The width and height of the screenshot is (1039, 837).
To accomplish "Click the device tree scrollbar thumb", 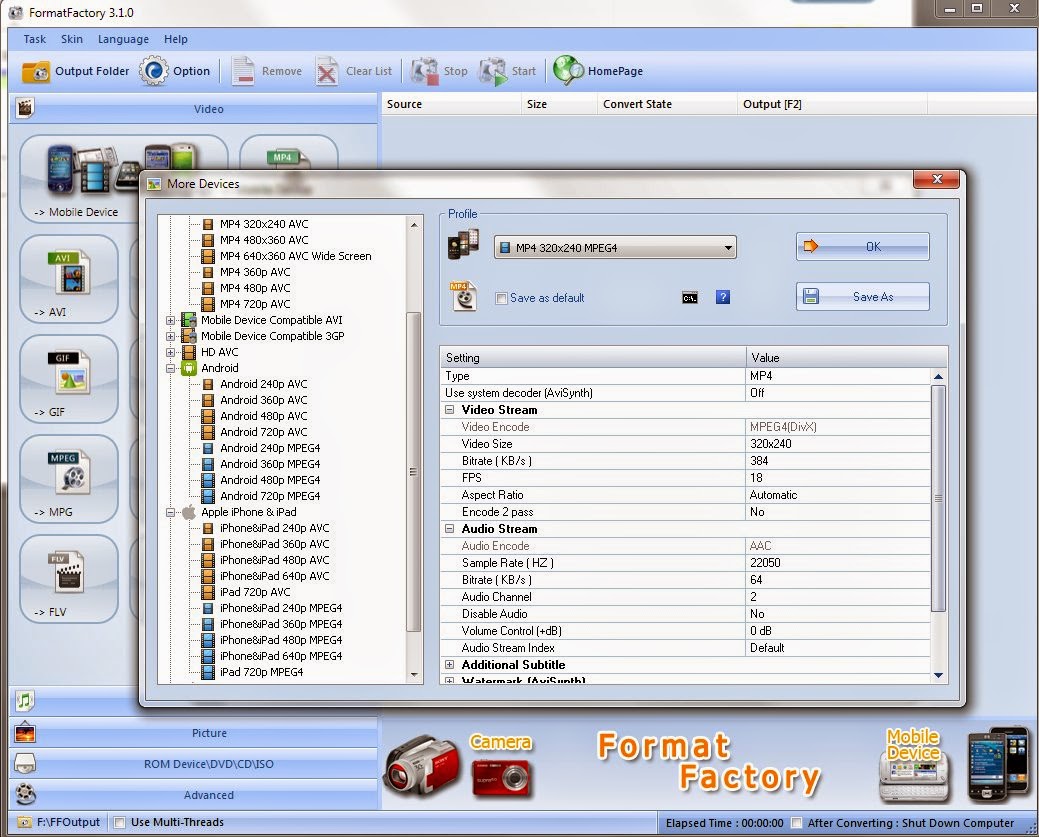I will point(413,471).
